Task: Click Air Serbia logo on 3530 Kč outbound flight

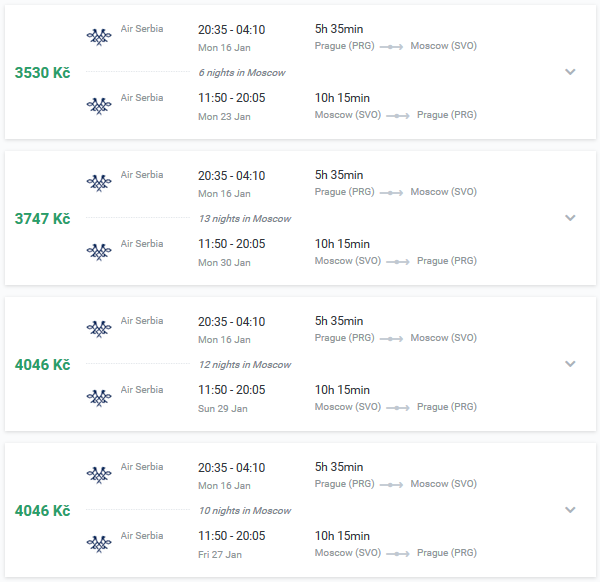Action: 99,37
